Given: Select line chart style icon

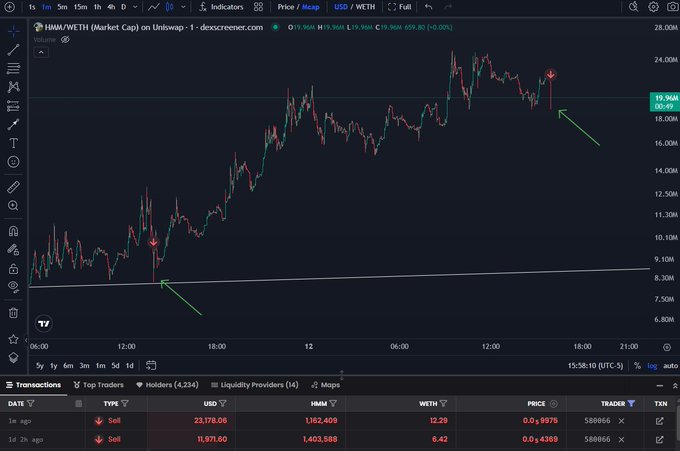Looking at the screenshot, I should coord(154,7).
